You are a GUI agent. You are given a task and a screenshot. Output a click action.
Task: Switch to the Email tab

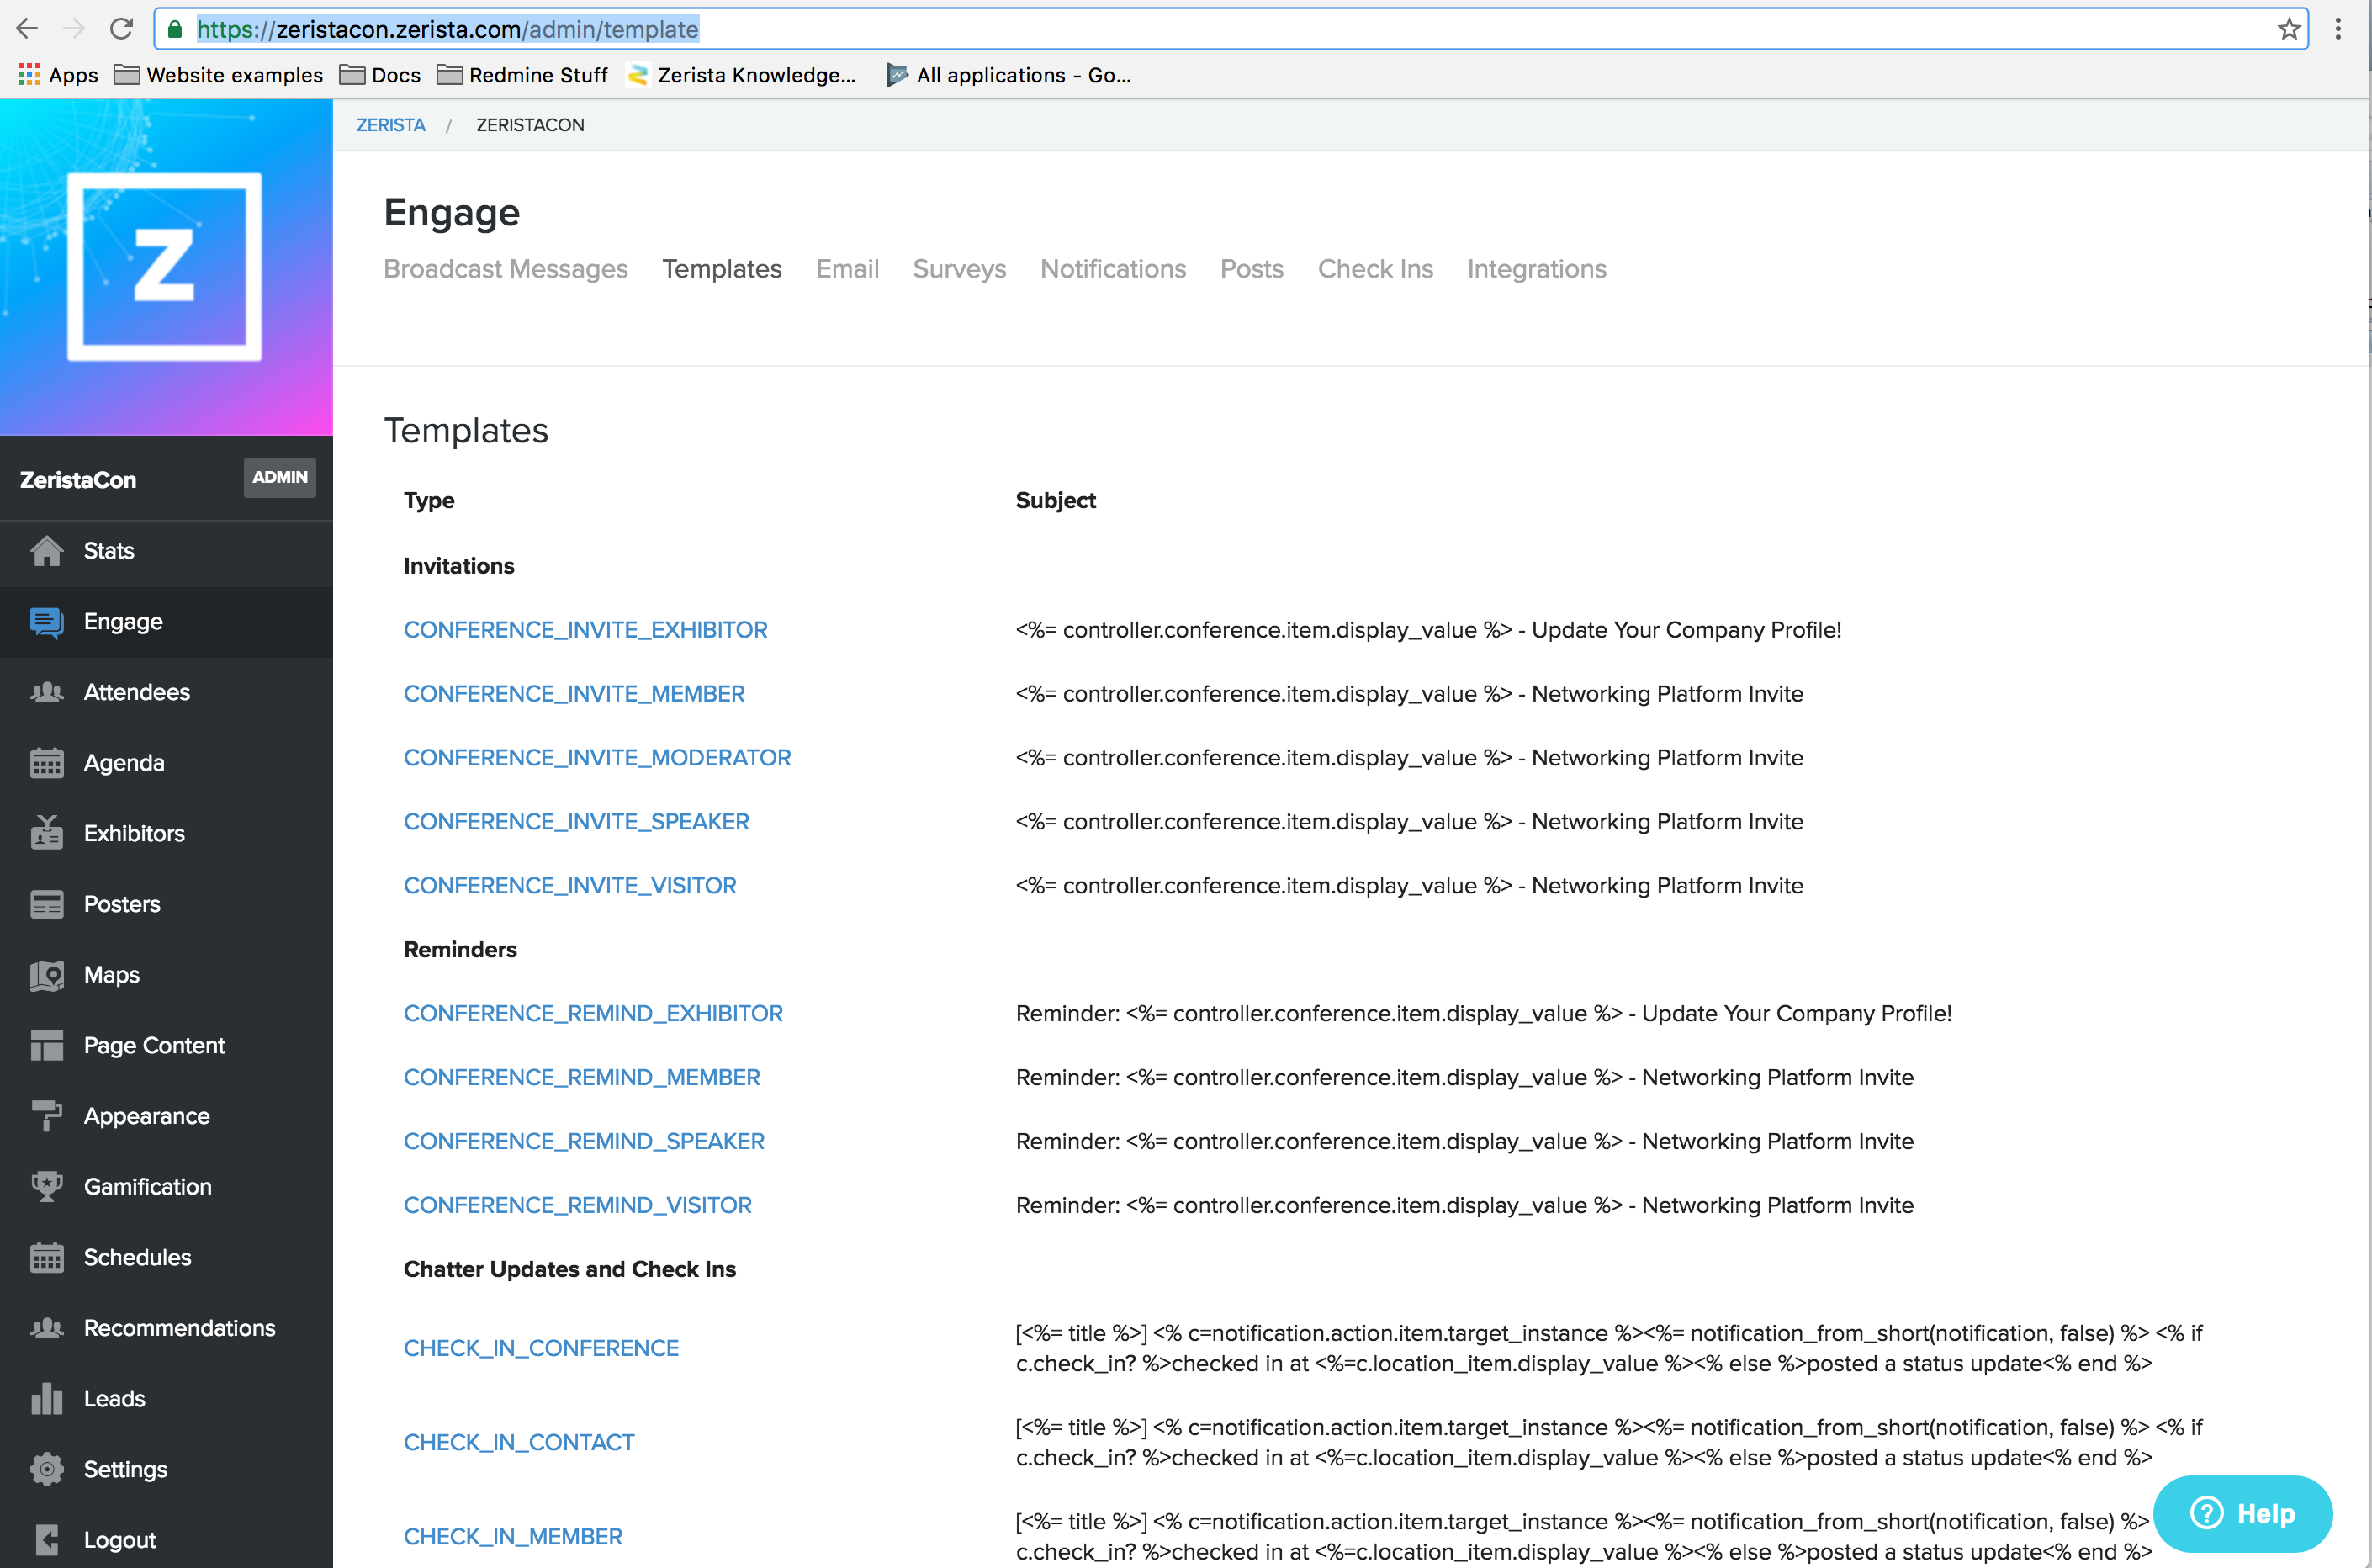click(x=847, y=269)
